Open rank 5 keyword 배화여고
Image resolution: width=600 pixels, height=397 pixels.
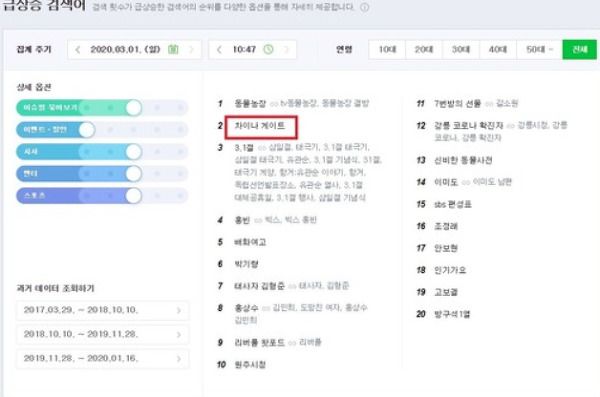coord(250,242)
